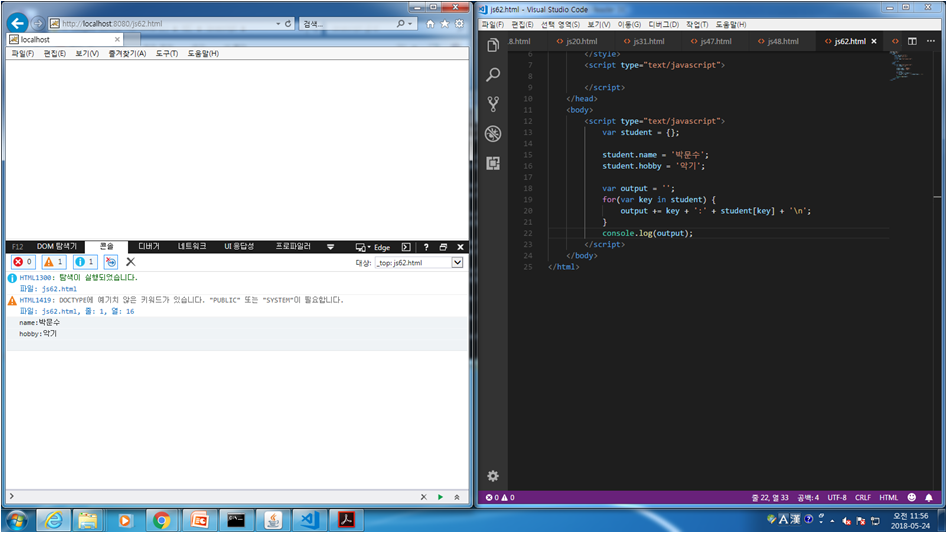Open VS Code manage gear icon
947x533 pixels.
click(x=493, y=476)
